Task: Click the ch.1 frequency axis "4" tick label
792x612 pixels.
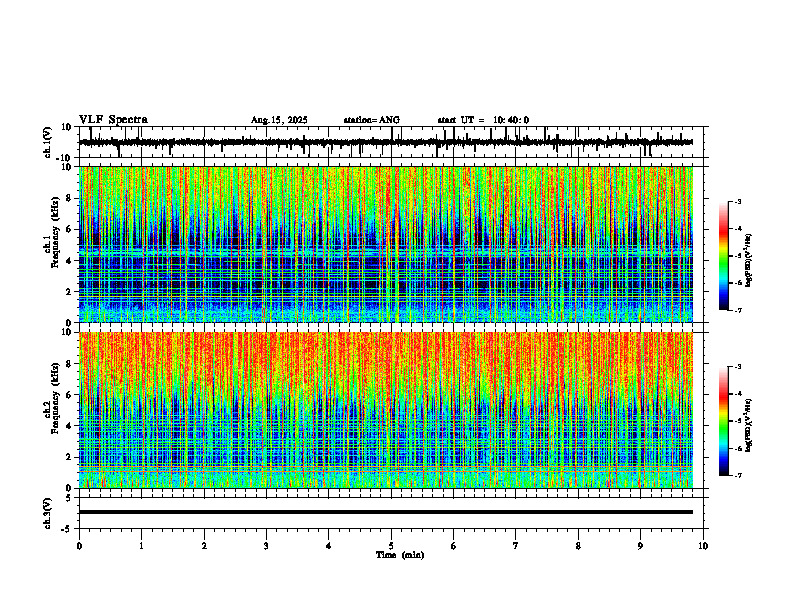Action: [x=70, y=261]
